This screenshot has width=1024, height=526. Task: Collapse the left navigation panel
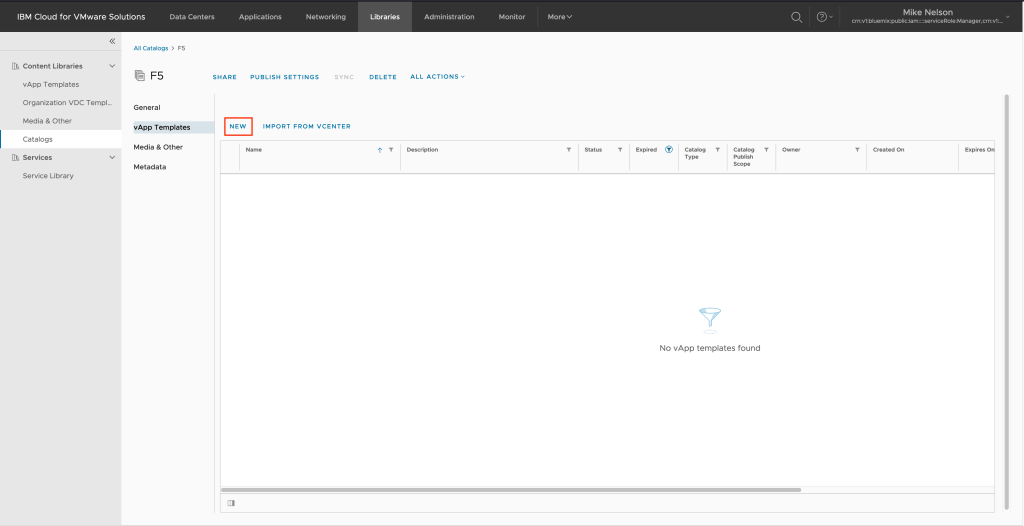(x=112, y=40)
